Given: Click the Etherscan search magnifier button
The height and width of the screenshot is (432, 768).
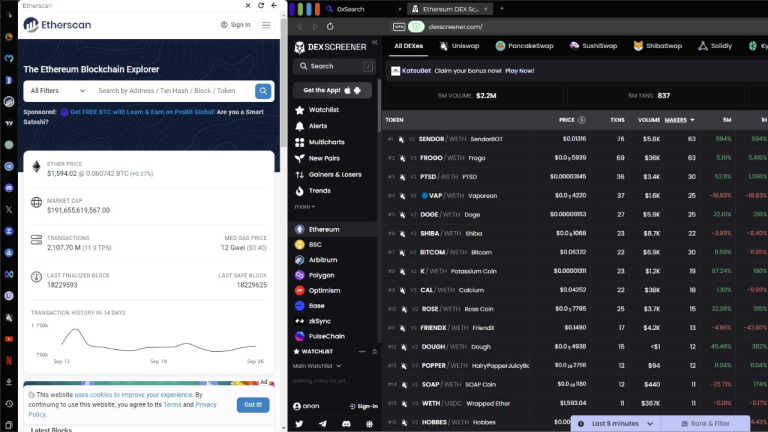Looking at the screenshot, I should pos(263,91).
